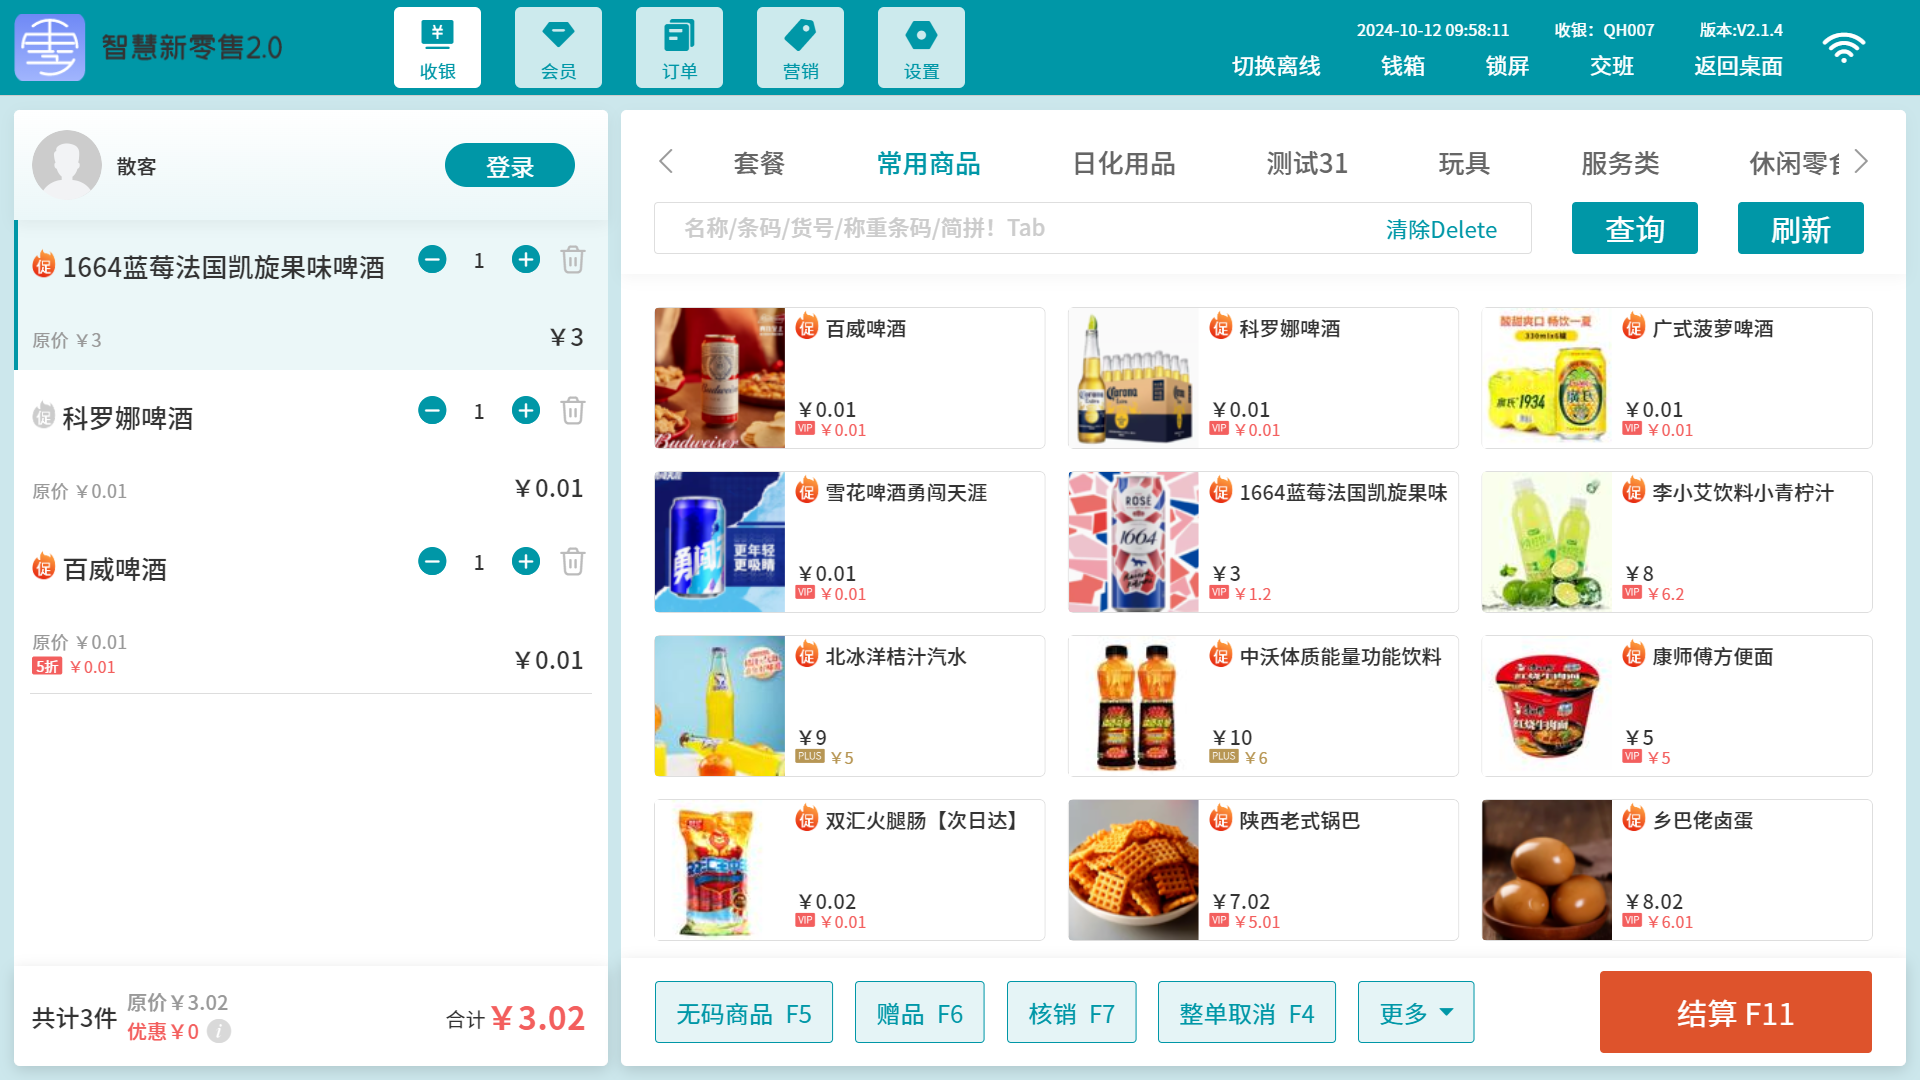Add 康师傅方便面 product thumbnail

point(1546,706)
